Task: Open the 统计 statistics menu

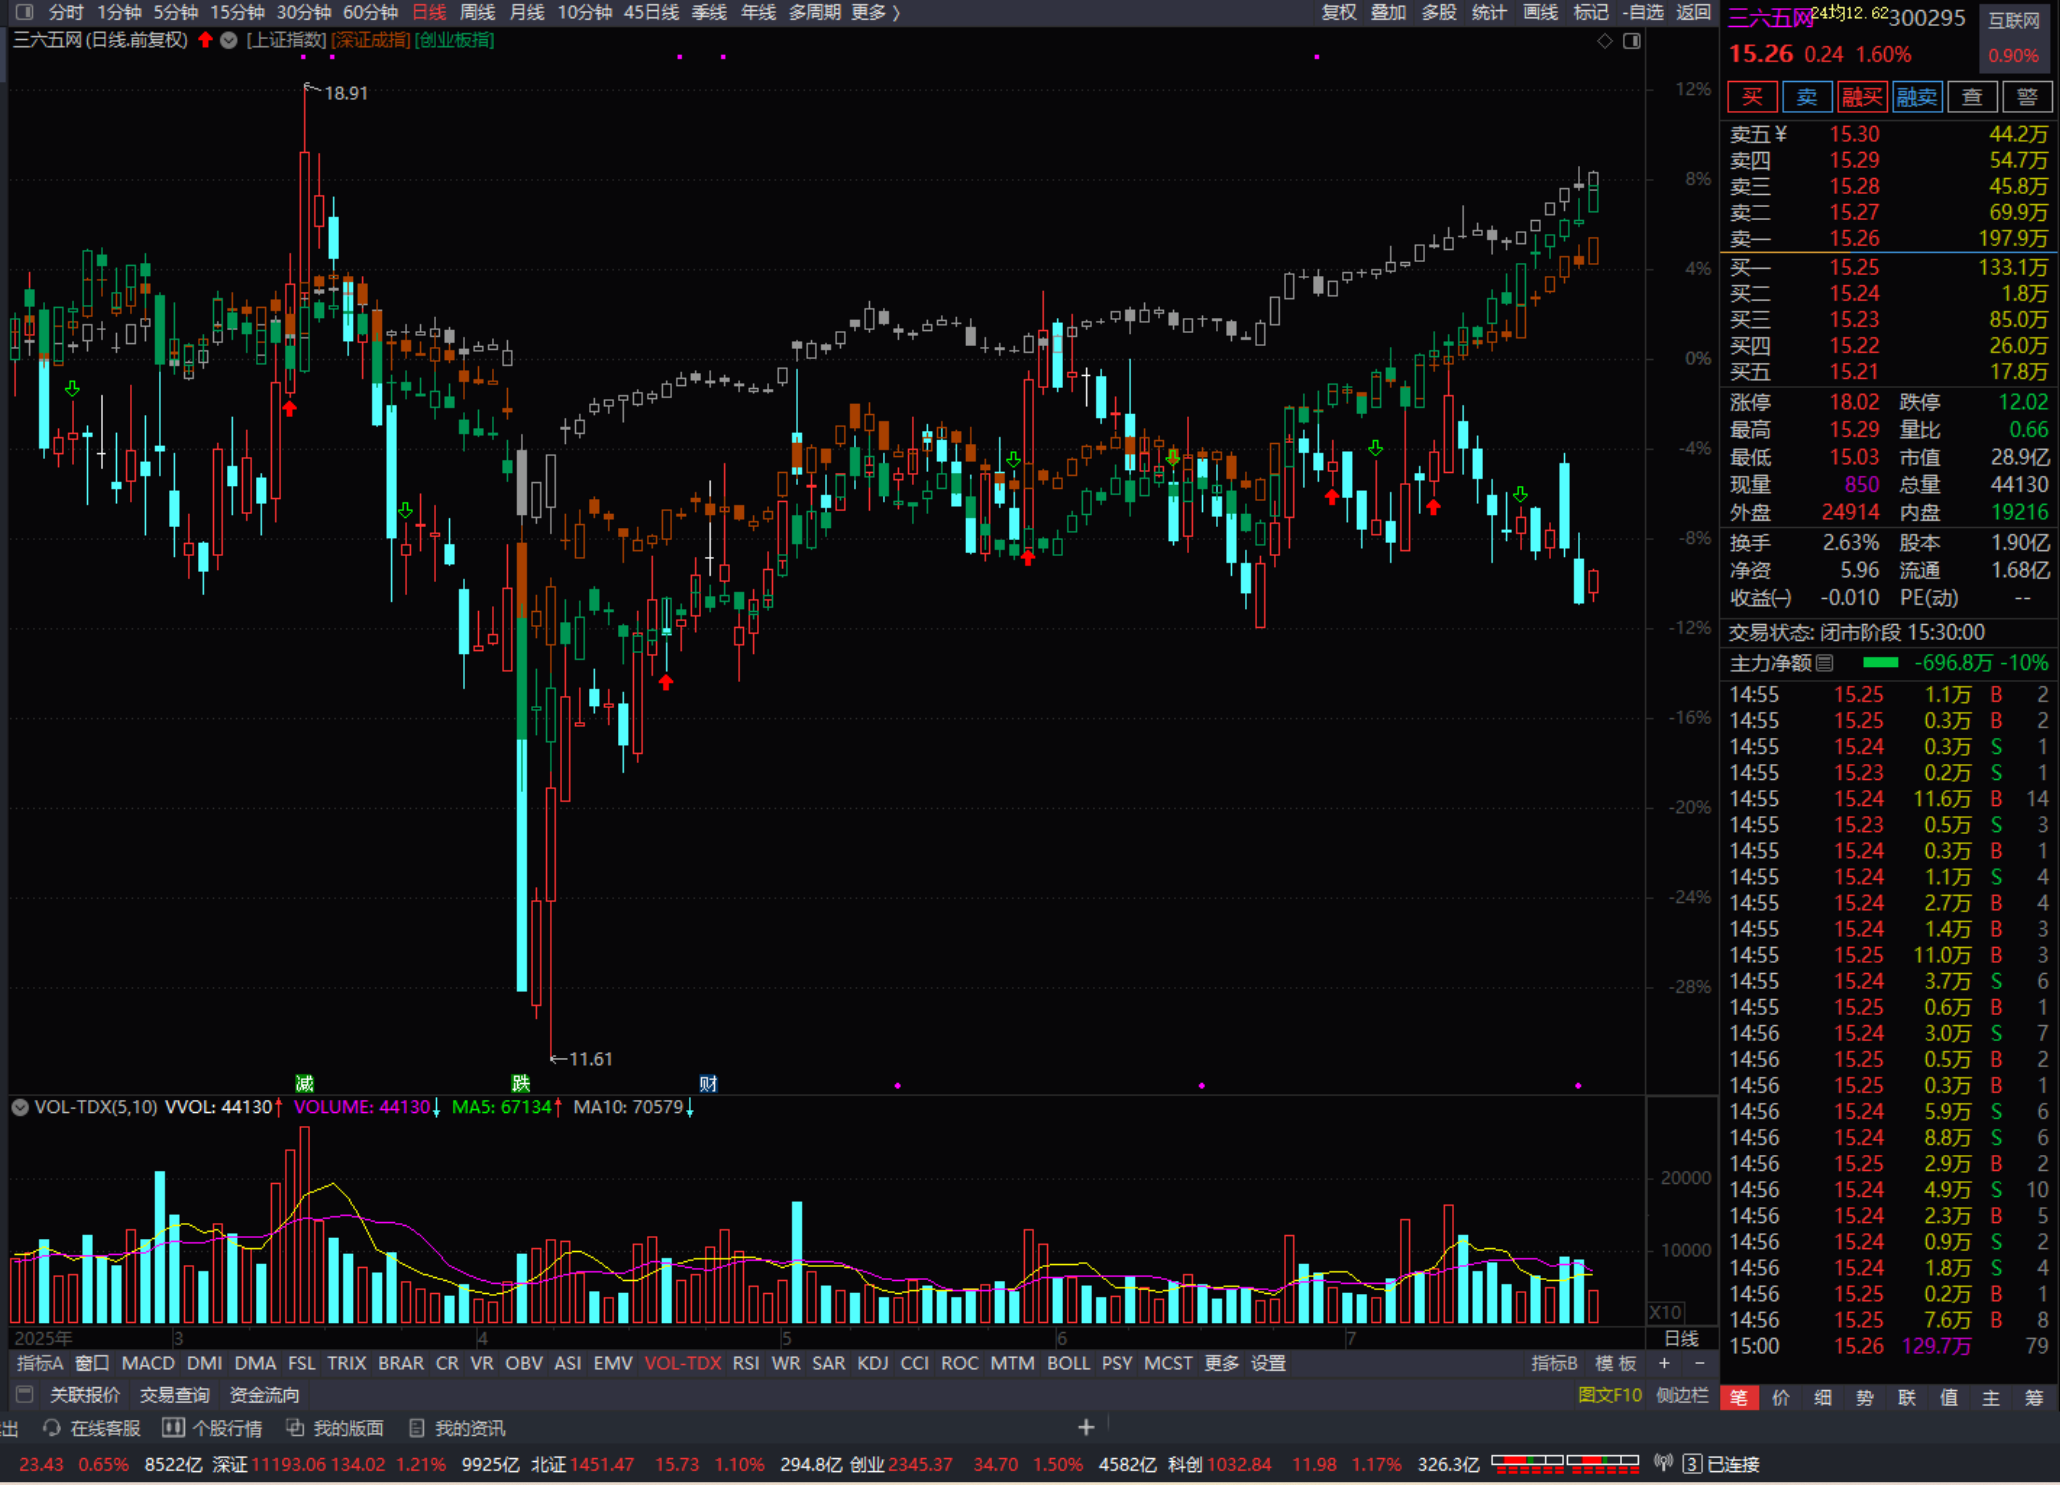Action: (x=1489, y=12)
